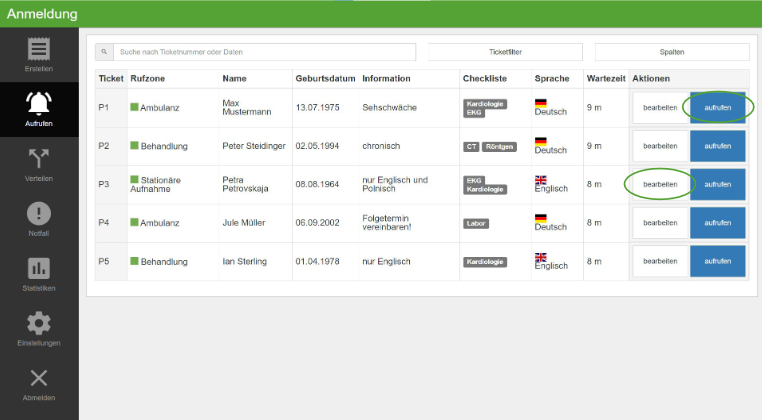The height and width of the screenshot is (420, 762).
Task: Open the Ticketfilter dropdown
Action: [505, 52]
